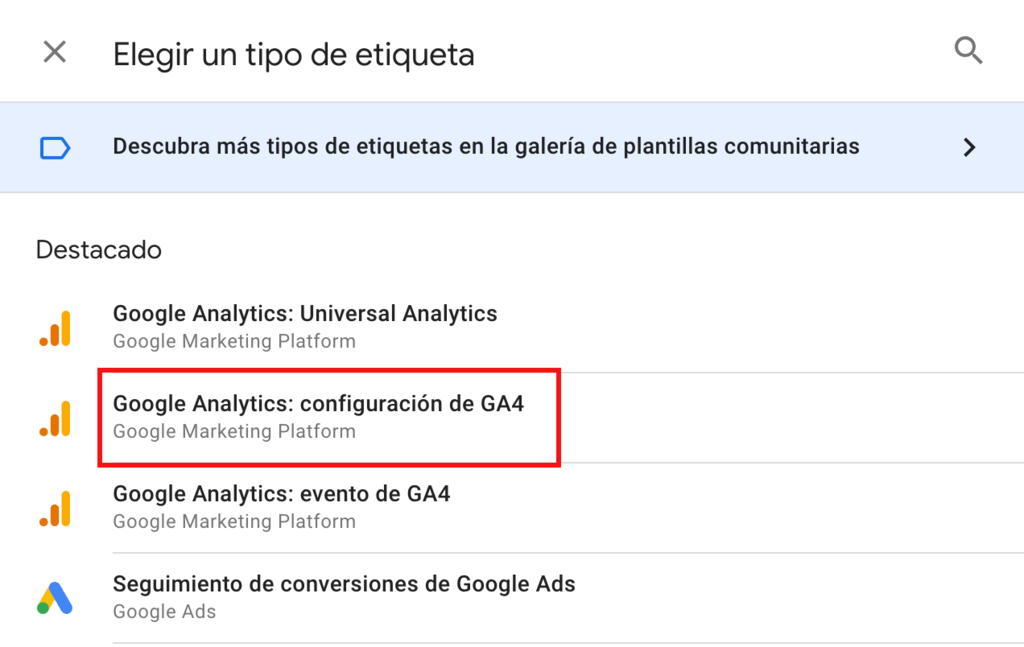Click the blue tag icon in banner

[x=55, y=148]
